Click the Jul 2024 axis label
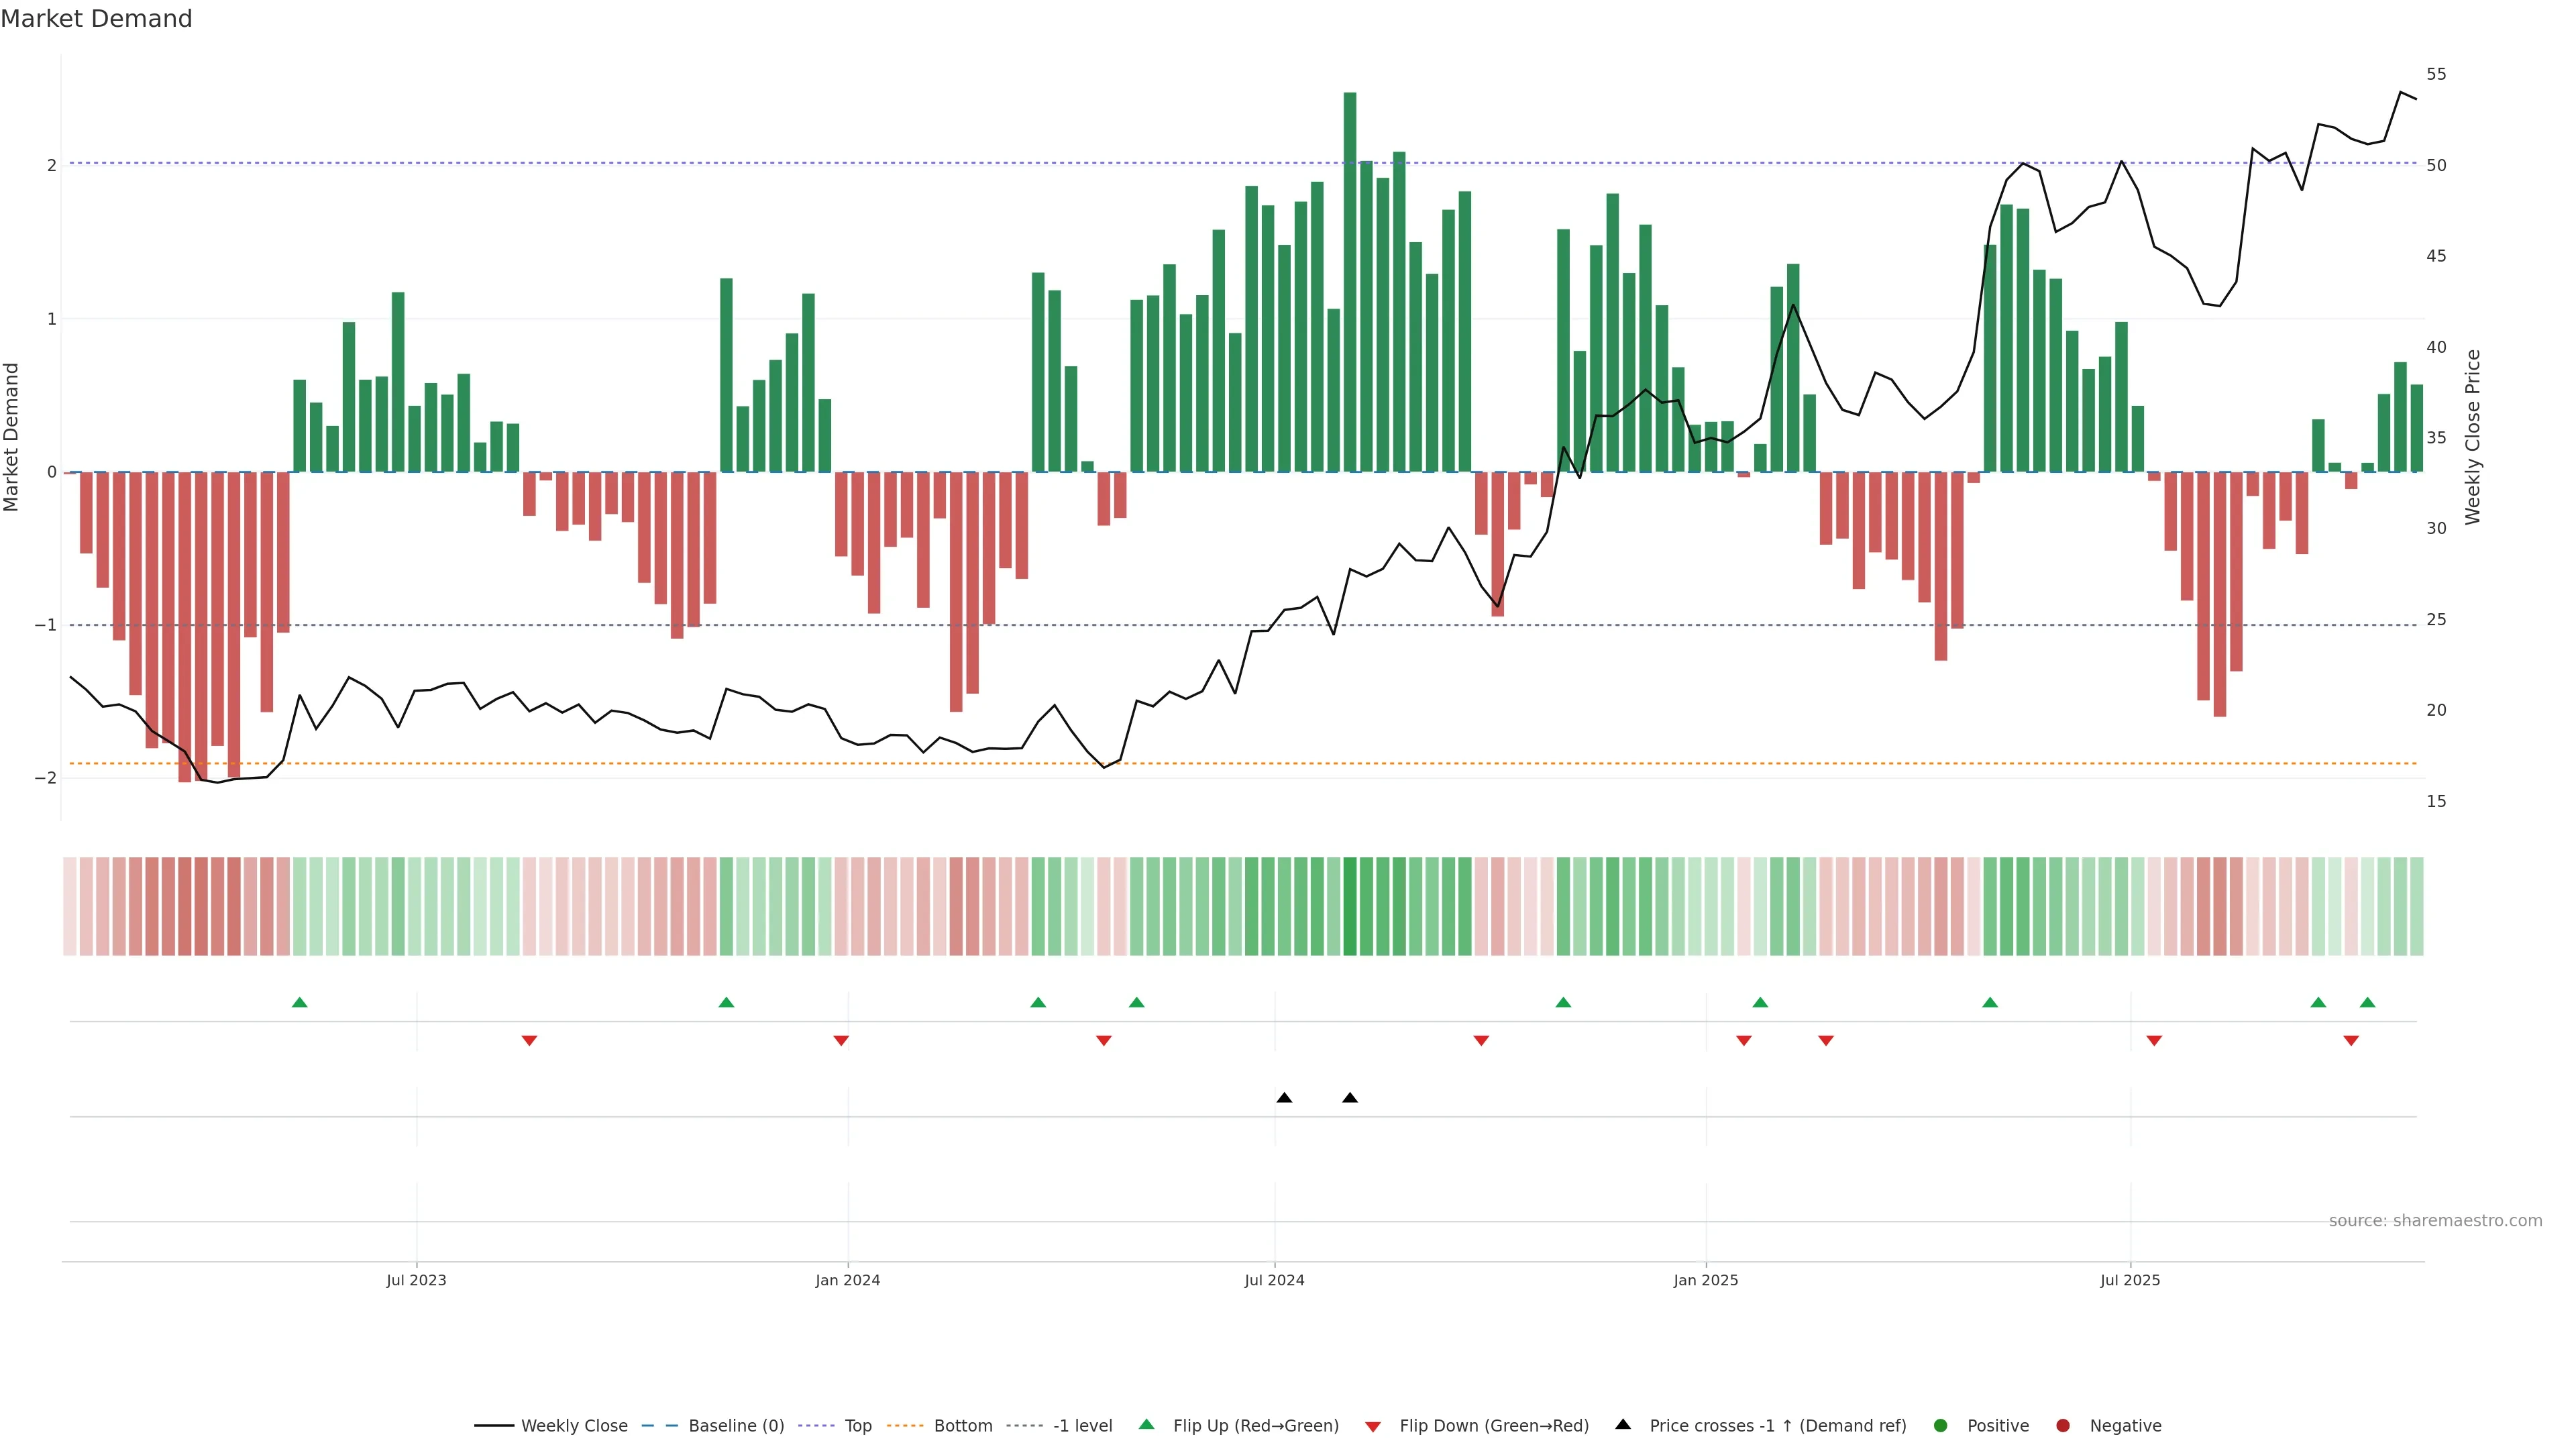The width and height of the screenshot is (2576, 1449). click(1274, 1280)
